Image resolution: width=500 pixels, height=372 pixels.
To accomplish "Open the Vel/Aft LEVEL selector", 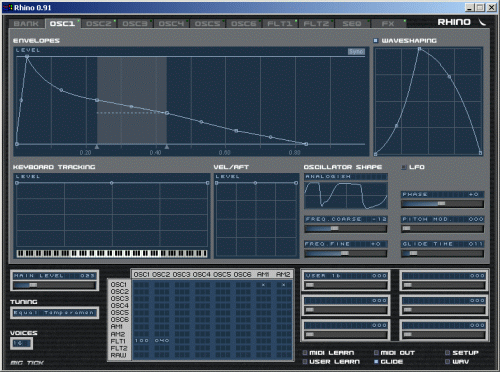I will click(x=228, y=177).
